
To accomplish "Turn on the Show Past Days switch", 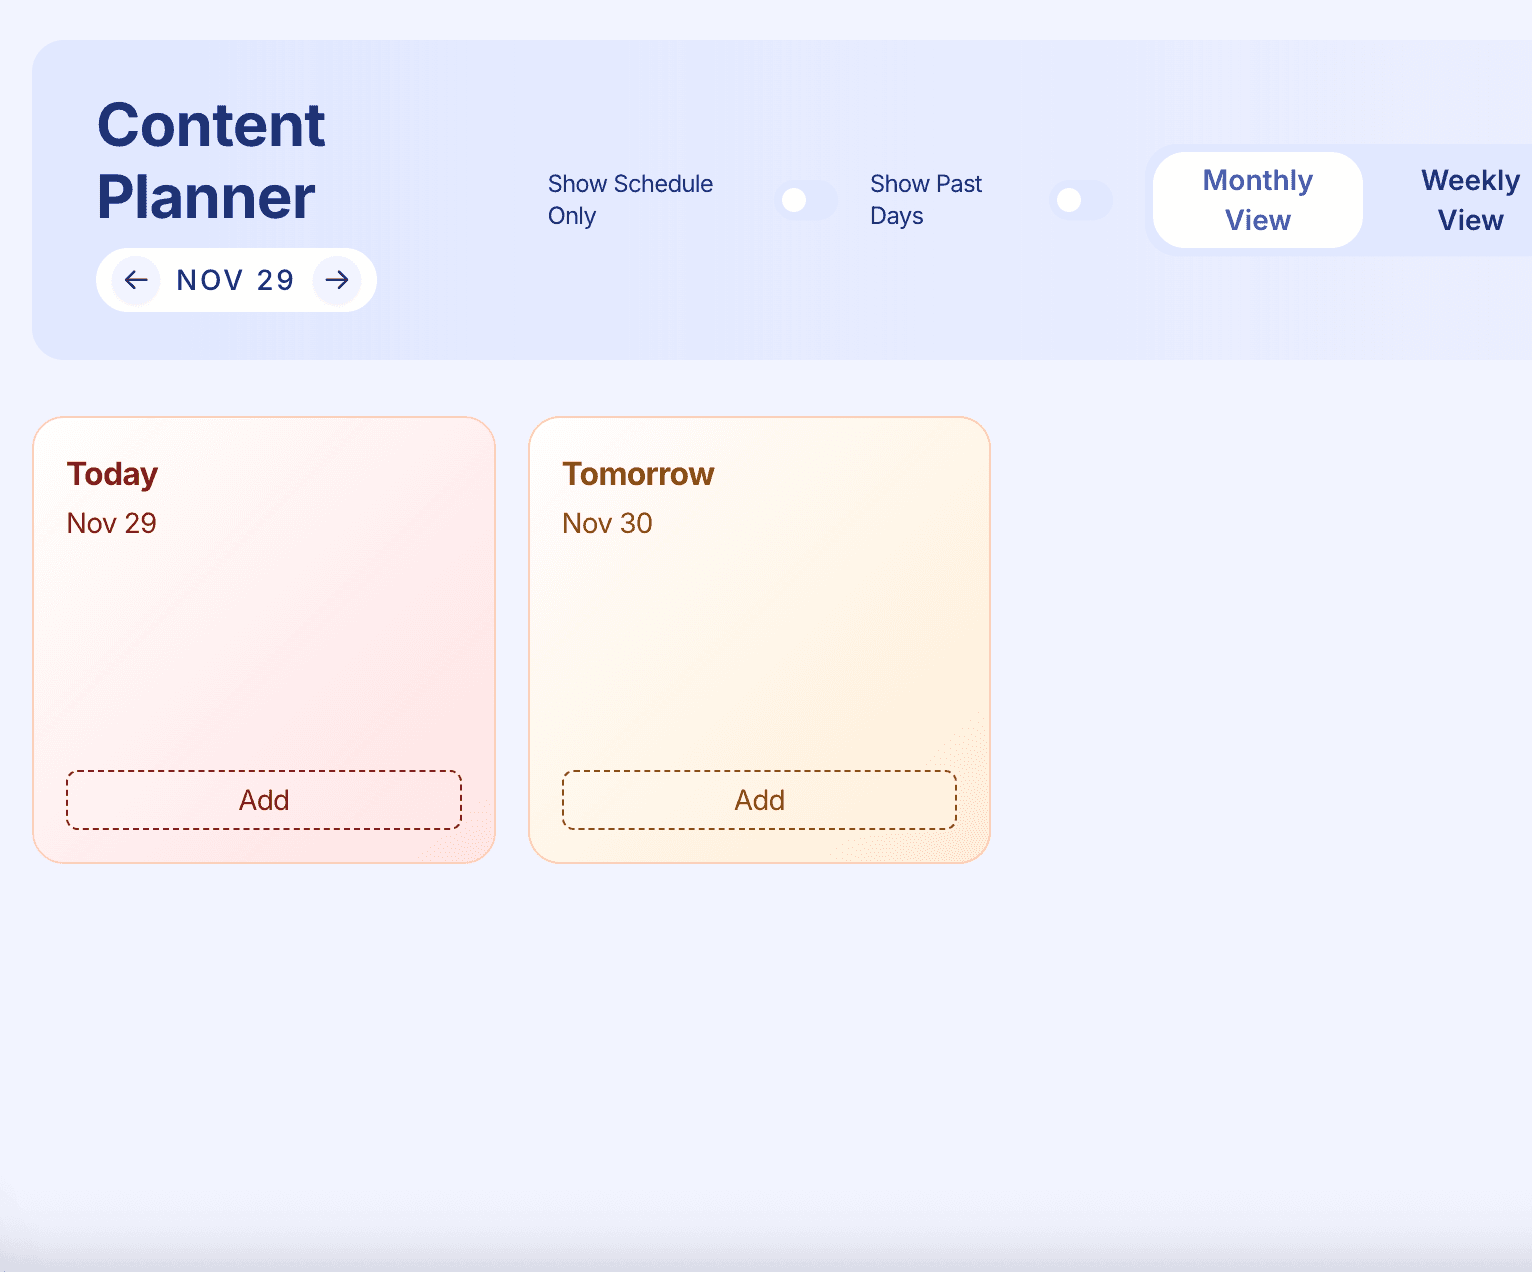I will tap(1081, 200).
